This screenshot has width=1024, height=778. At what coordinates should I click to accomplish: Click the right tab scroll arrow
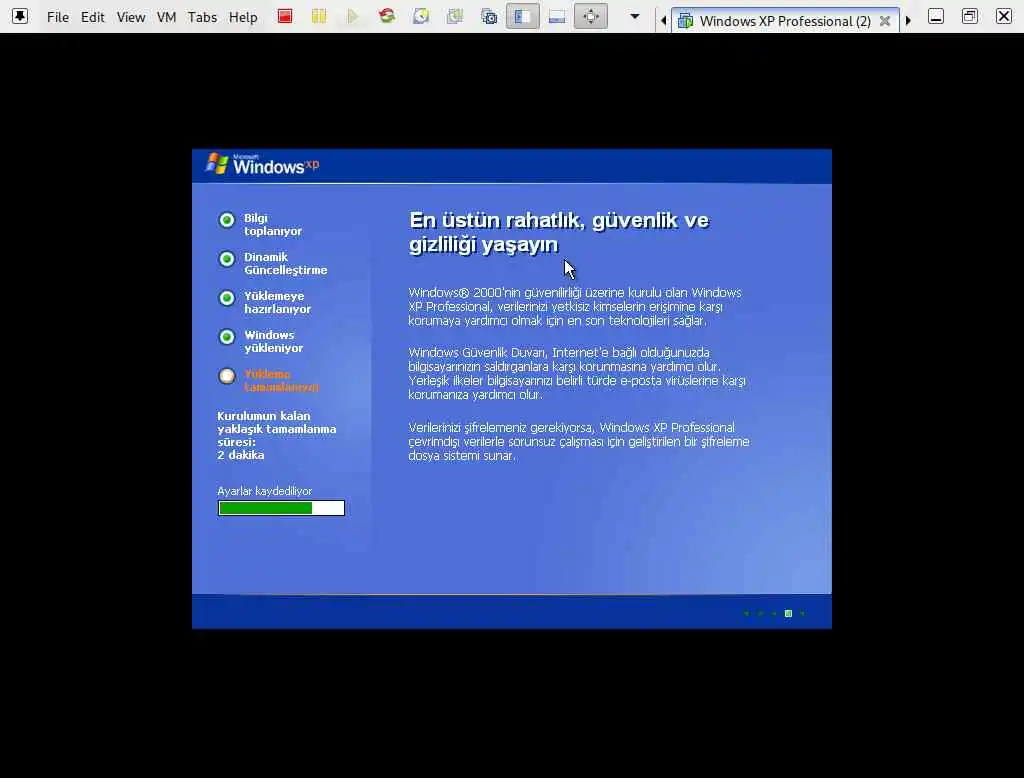(x=908, y=21)
